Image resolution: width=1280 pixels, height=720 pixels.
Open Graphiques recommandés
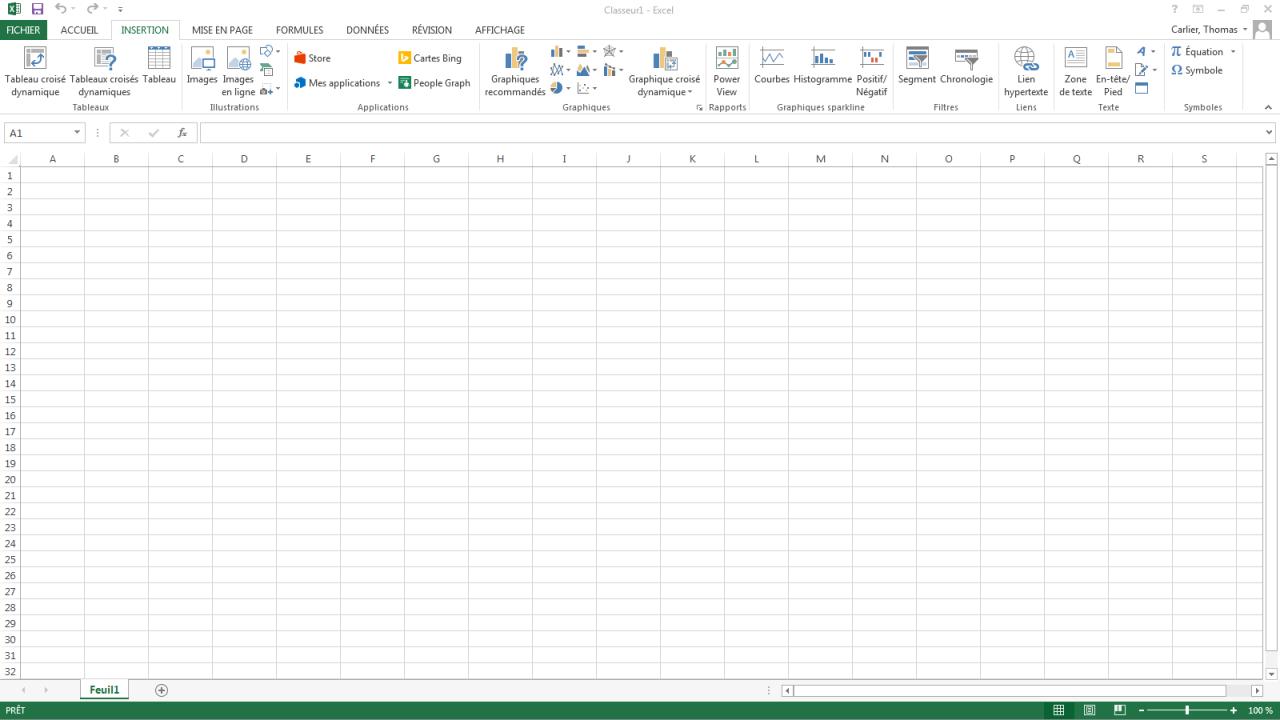click(515, 72)
